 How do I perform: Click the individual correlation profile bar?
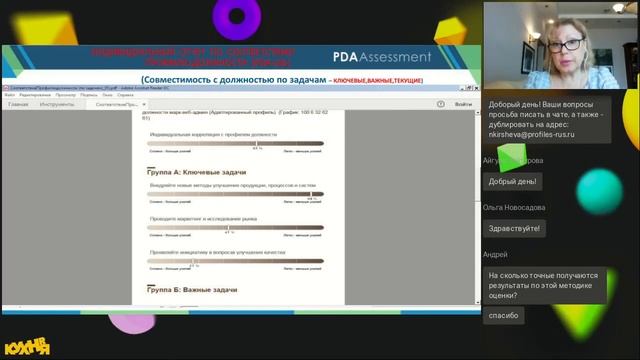236,143
